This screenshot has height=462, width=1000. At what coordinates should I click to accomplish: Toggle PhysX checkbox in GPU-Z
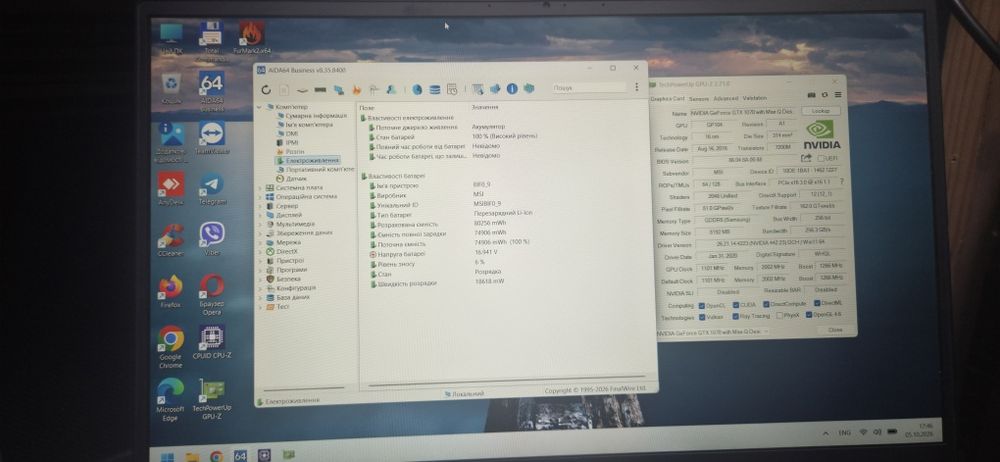tap(779, 315)
